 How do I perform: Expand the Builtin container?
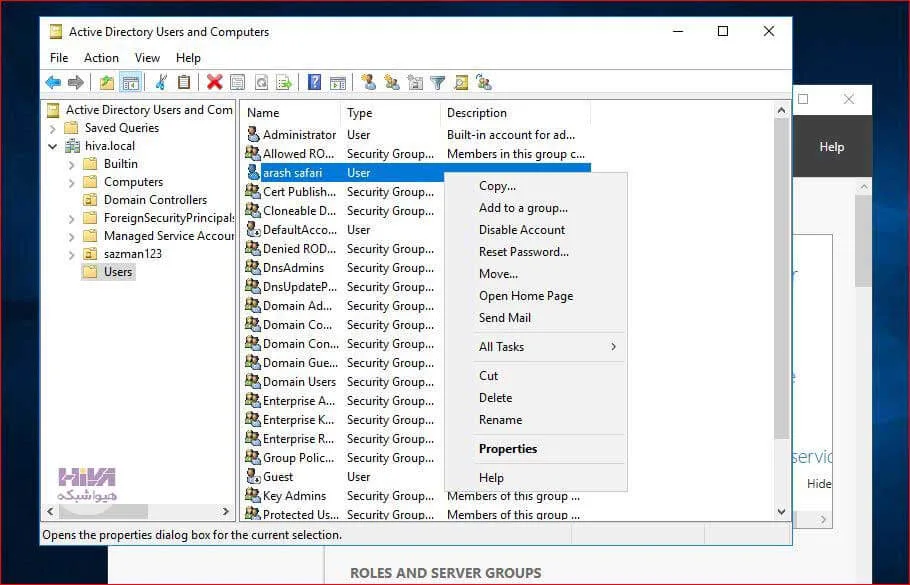[x=71, y=164]
